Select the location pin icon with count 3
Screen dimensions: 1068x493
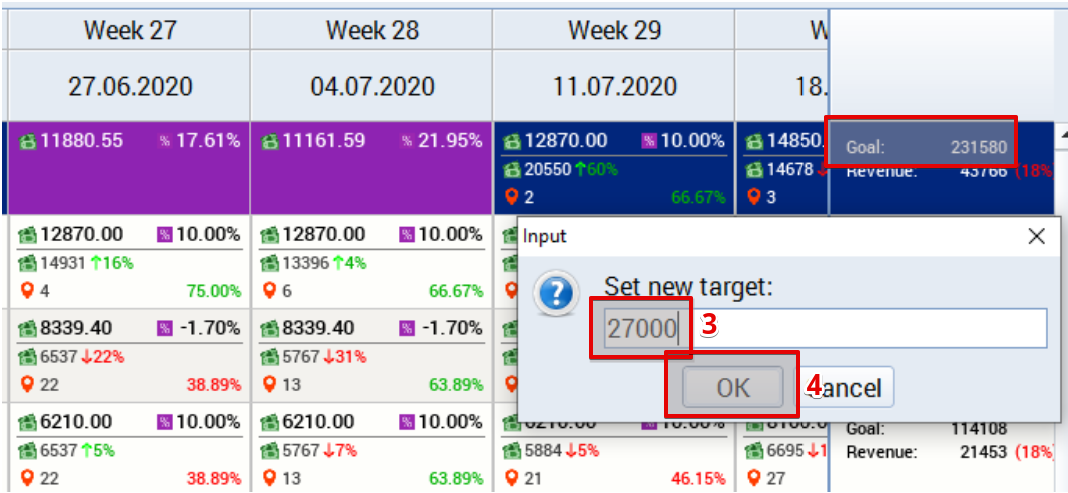753,197
